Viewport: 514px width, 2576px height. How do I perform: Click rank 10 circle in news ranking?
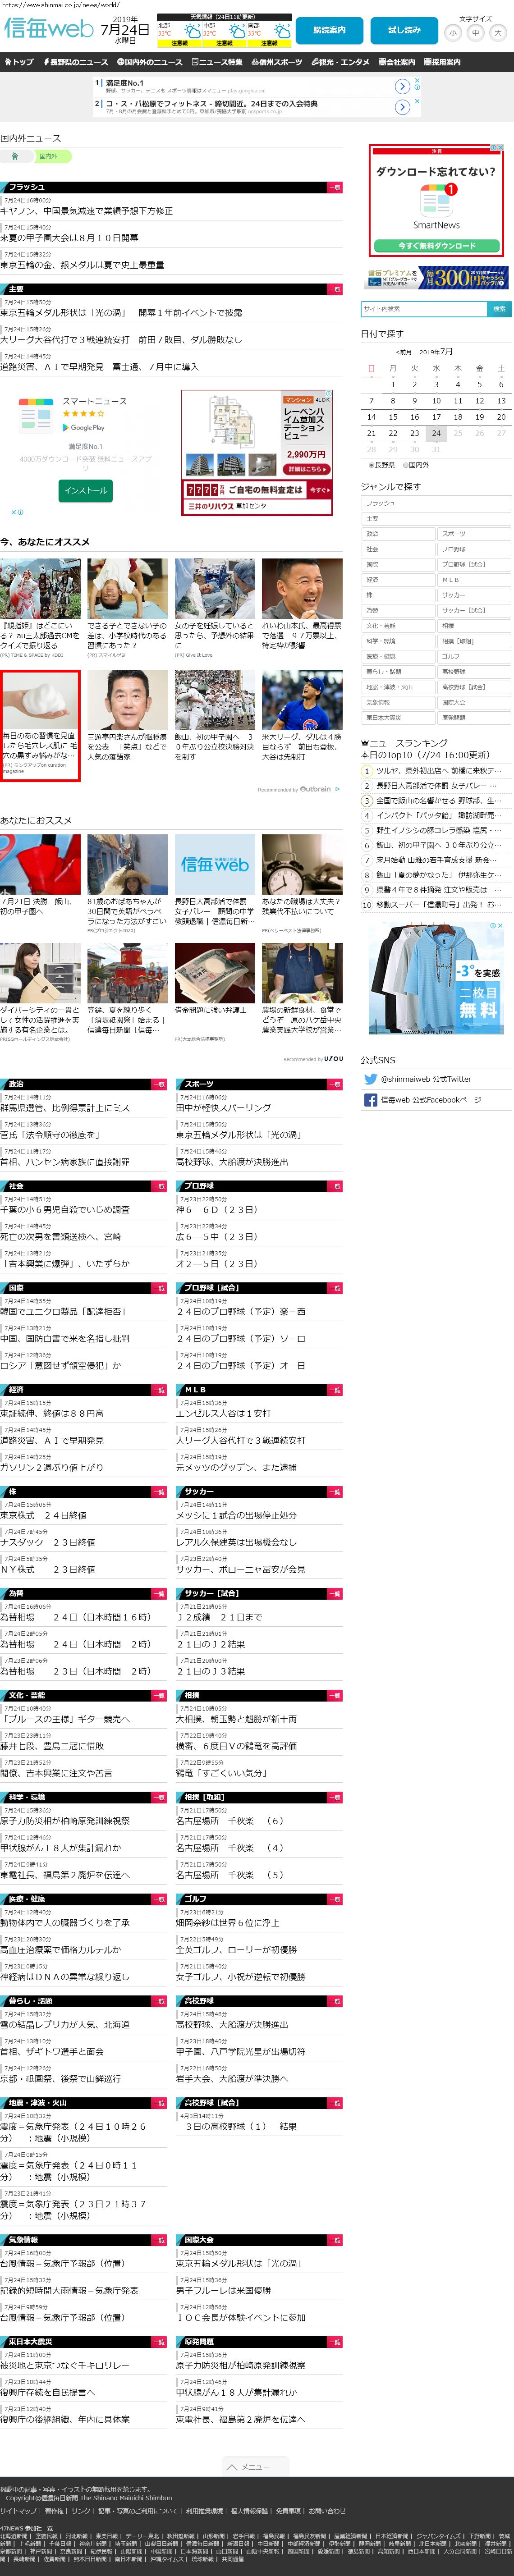(367, 905)
